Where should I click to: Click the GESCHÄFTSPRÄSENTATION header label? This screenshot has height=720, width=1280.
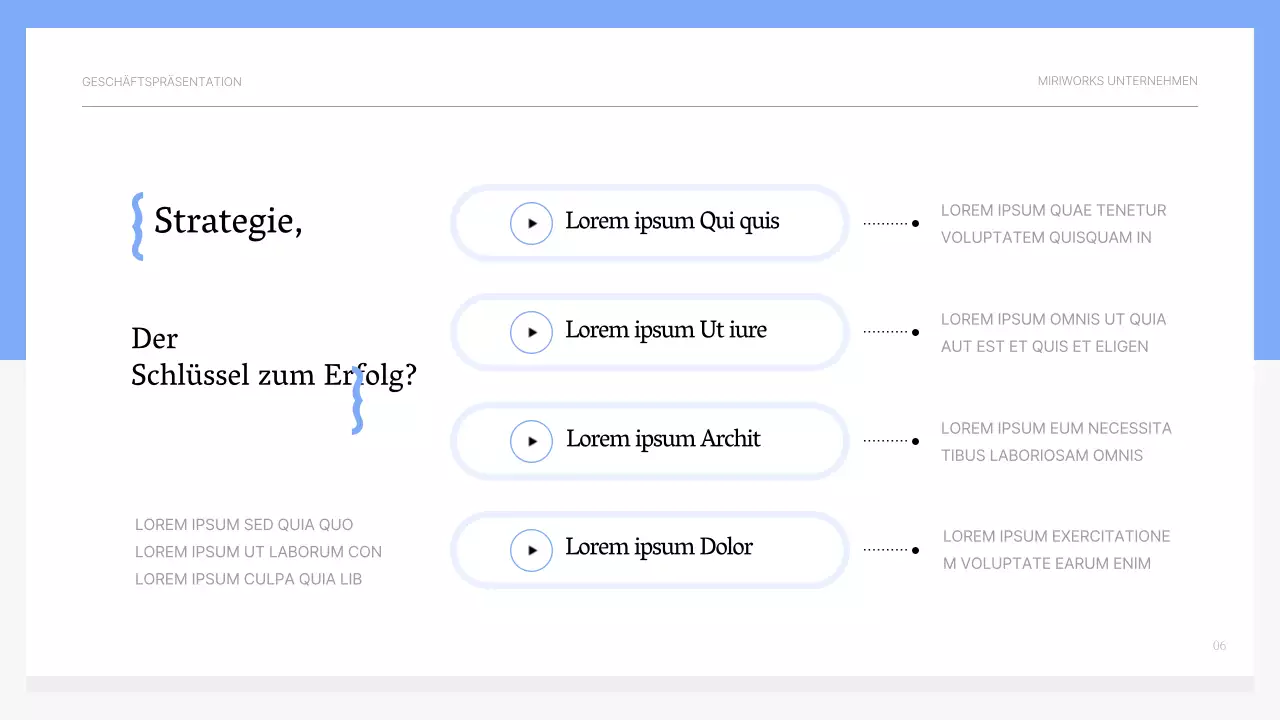[162, 82]
